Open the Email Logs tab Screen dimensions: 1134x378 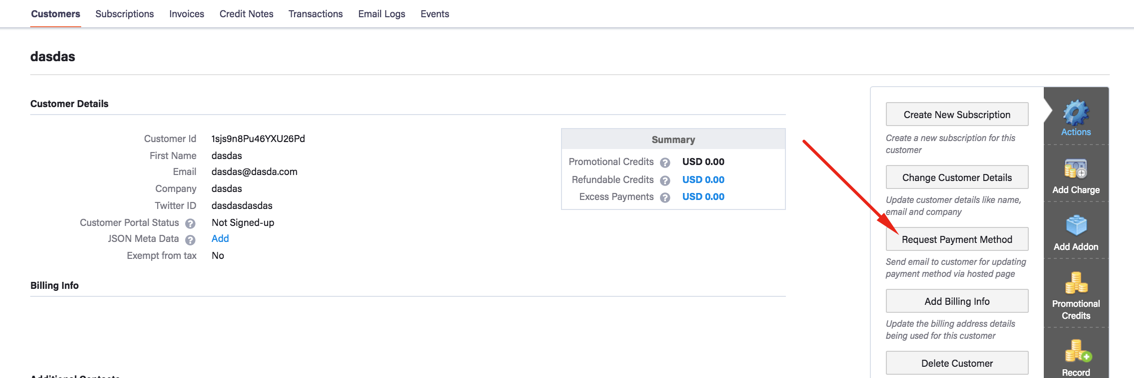click(382, 14)
